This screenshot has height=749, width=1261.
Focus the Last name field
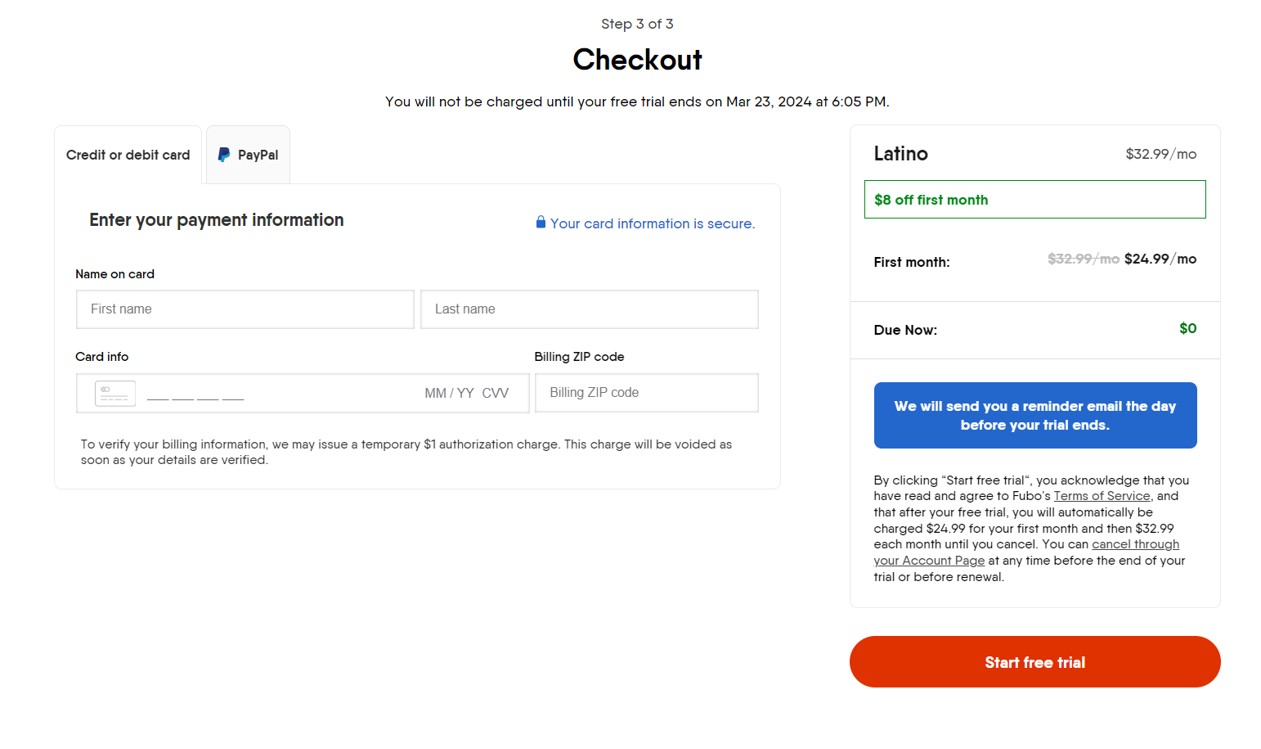(589, 309)
